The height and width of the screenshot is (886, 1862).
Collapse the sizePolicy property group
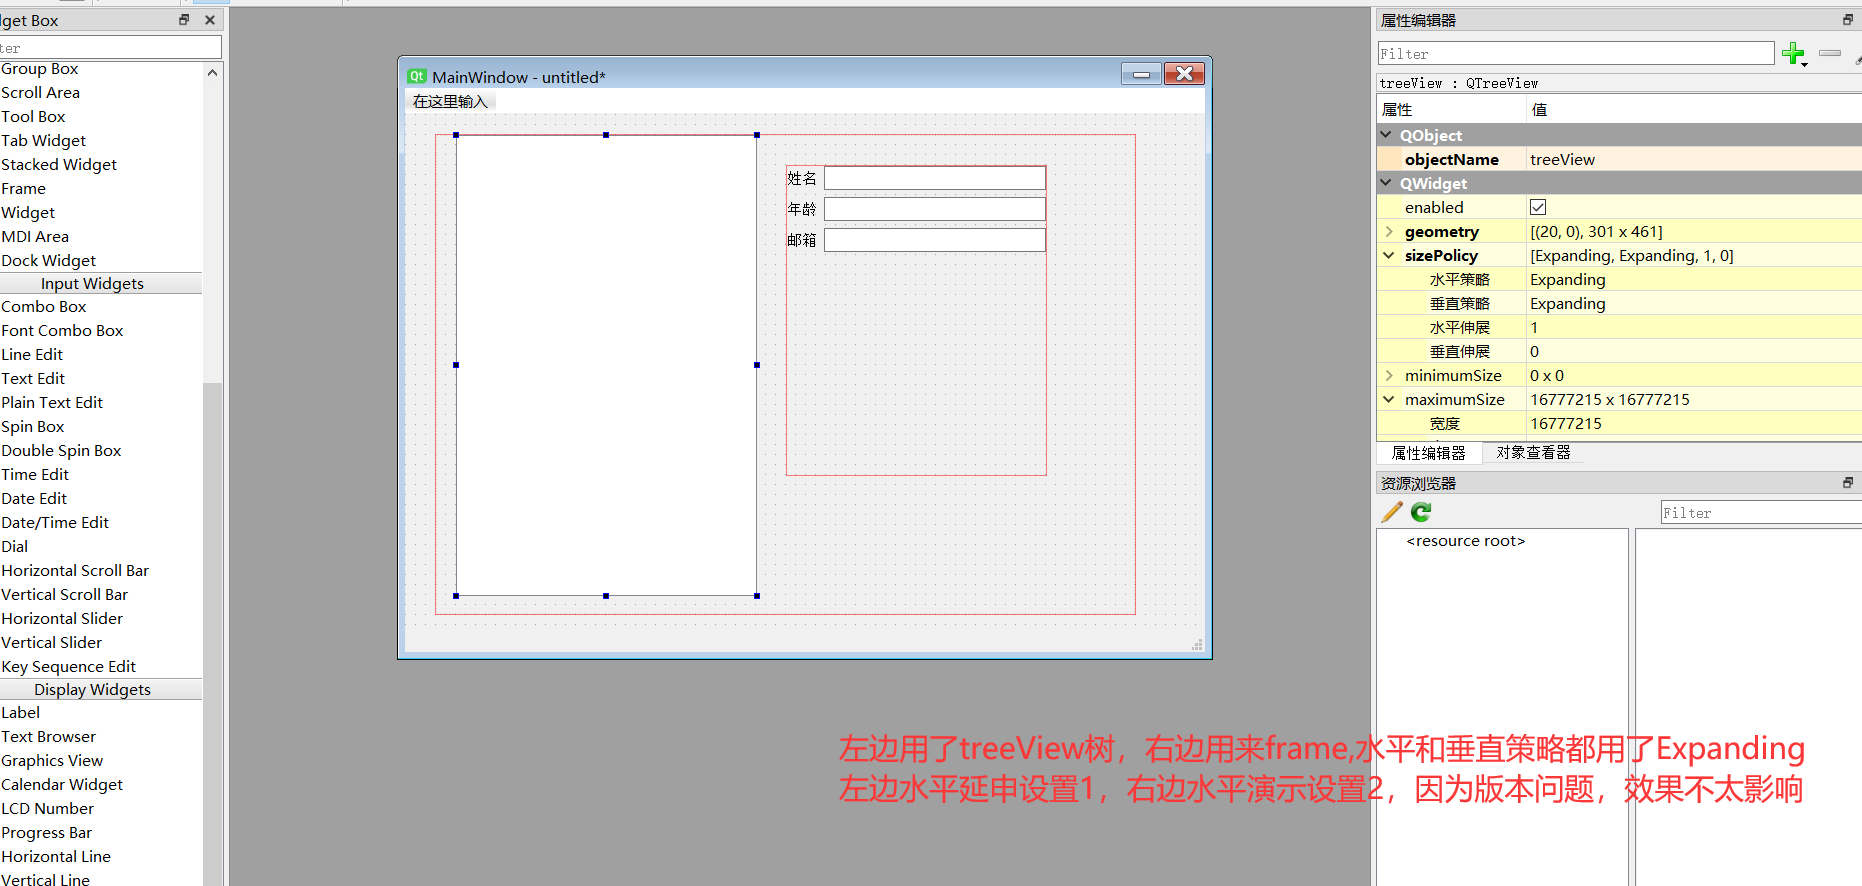(1389, 255)
